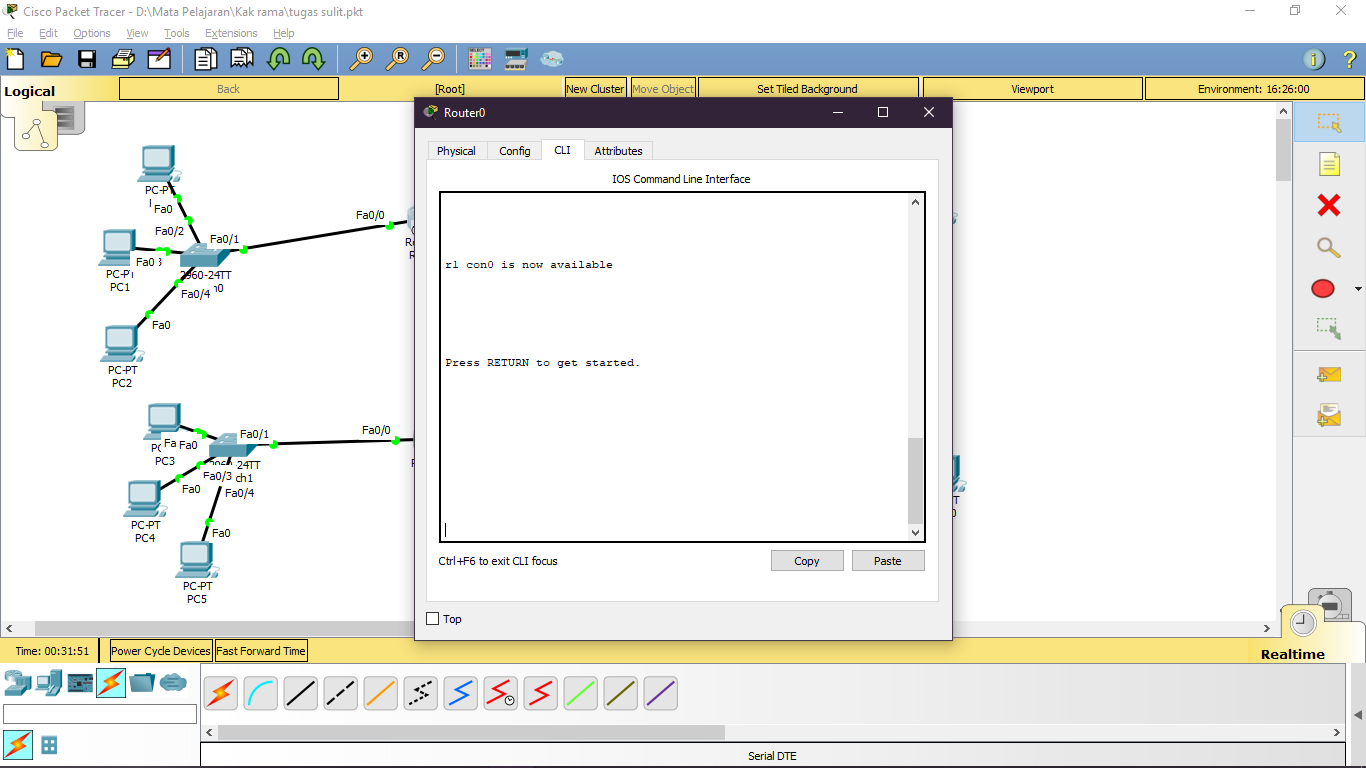
Task: Select the Copper Straight-Through cable
Action: 300,693
